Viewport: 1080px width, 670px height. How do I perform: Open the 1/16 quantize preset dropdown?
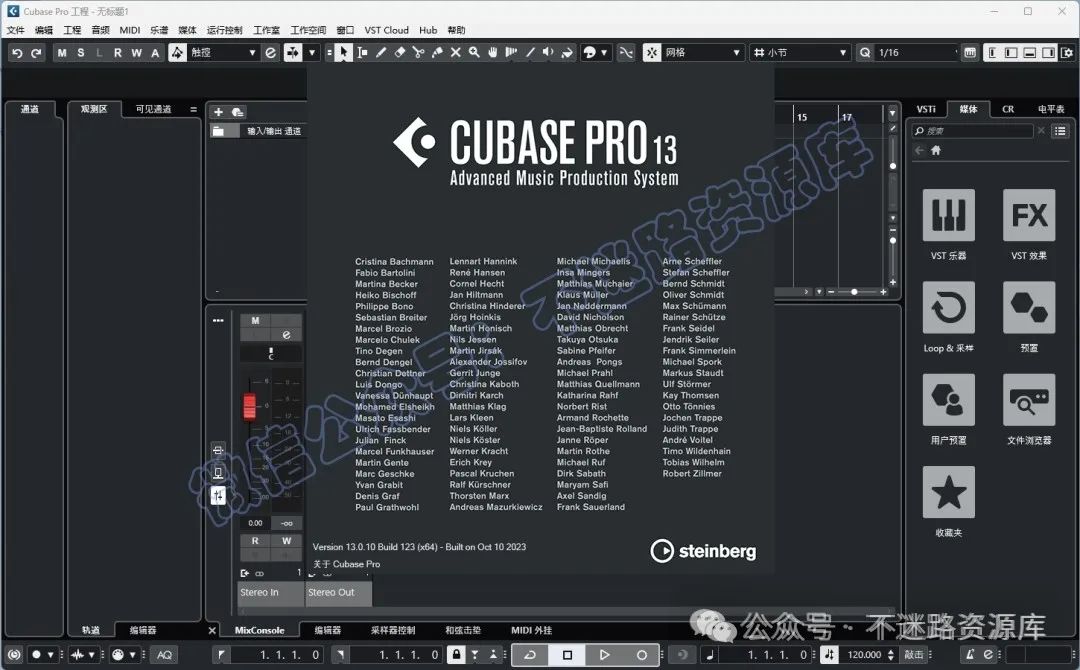pyautogui.click(x=916, y=52)
